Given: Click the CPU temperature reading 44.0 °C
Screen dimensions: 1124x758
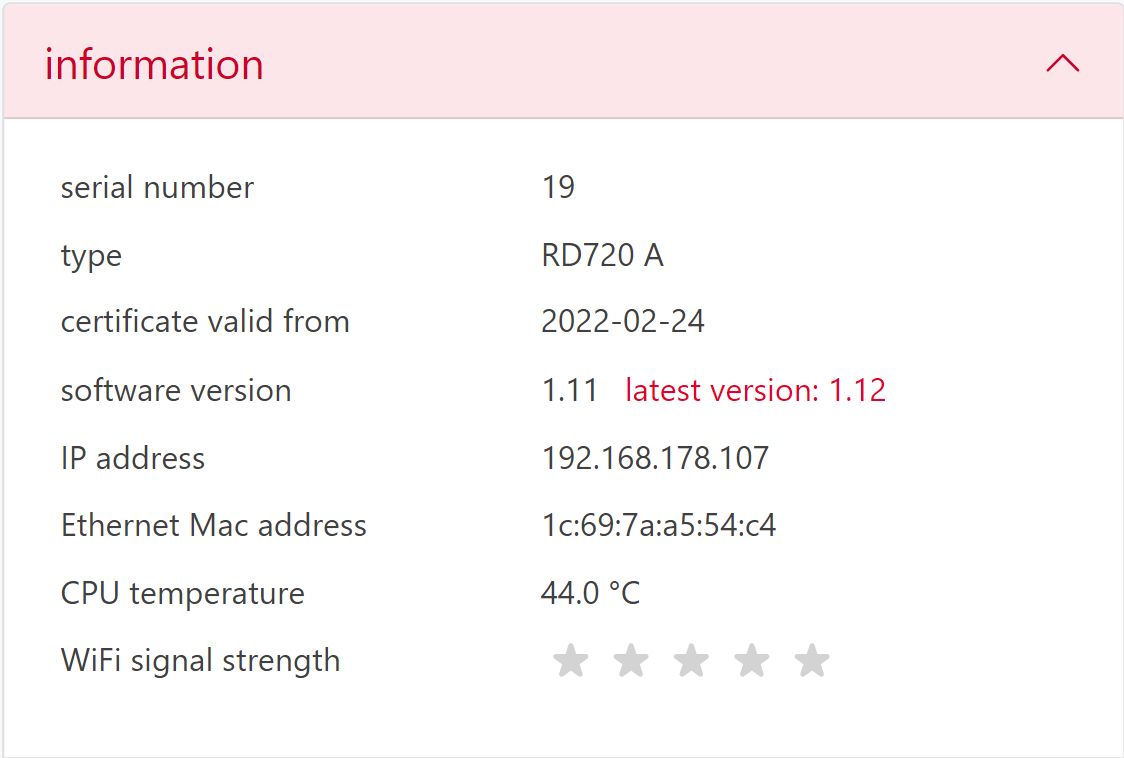Looking at the screenshot, I should pyautogui.click(x=590, y=593).
